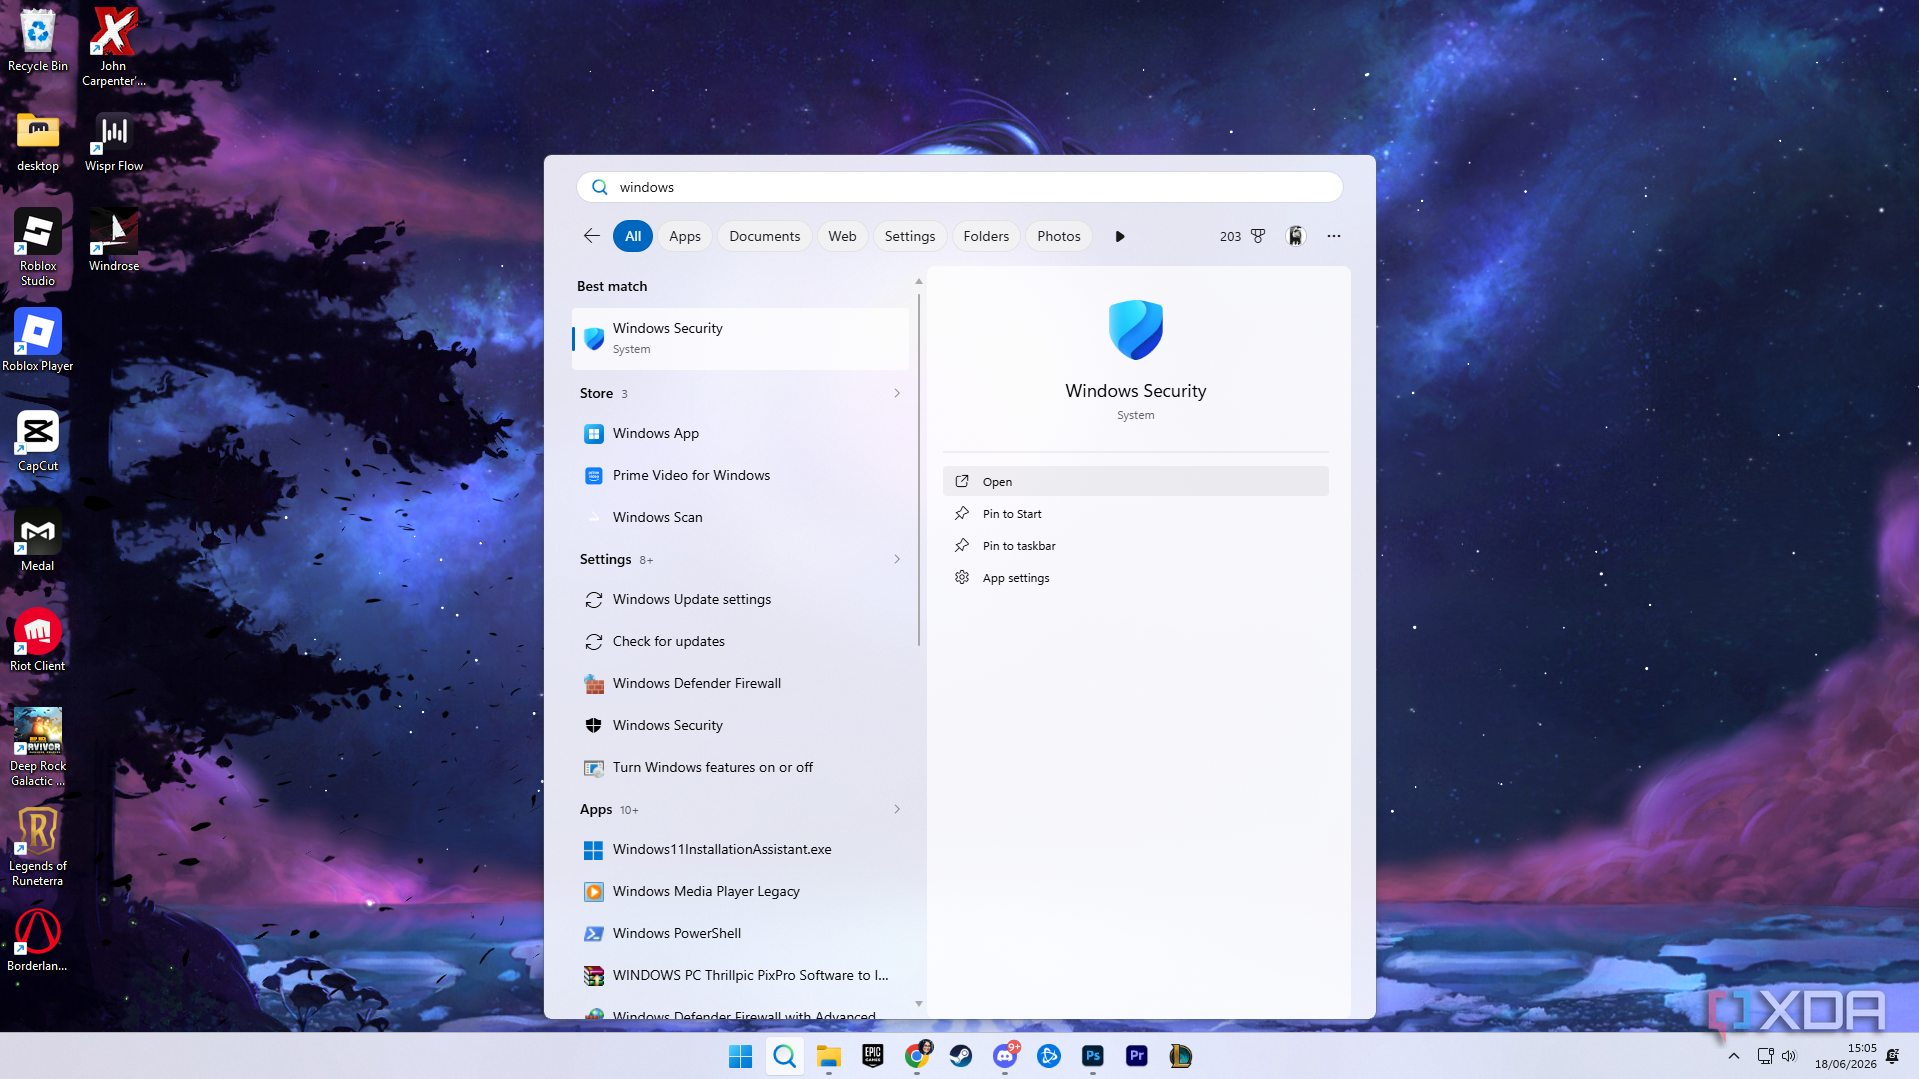
Task: Launch Wispr Flow desktop shortcut
Action: coord(114,140)
